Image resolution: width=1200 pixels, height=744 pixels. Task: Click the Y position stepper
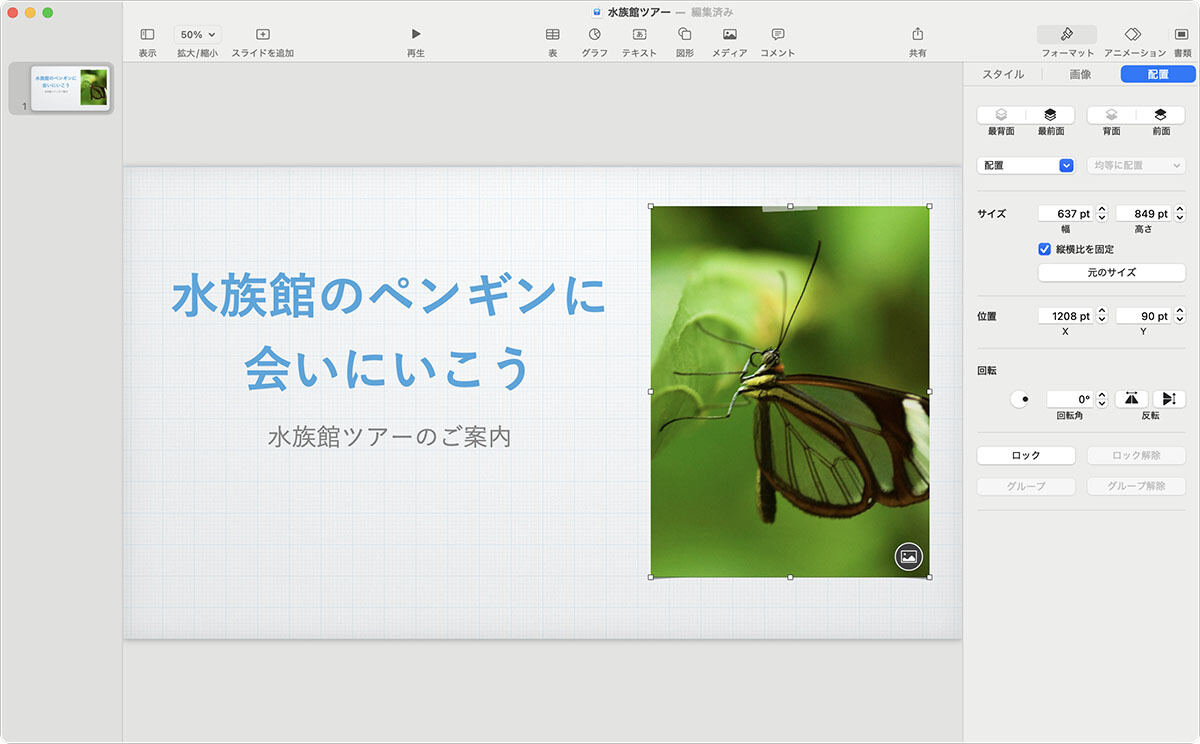point(1180,316)
